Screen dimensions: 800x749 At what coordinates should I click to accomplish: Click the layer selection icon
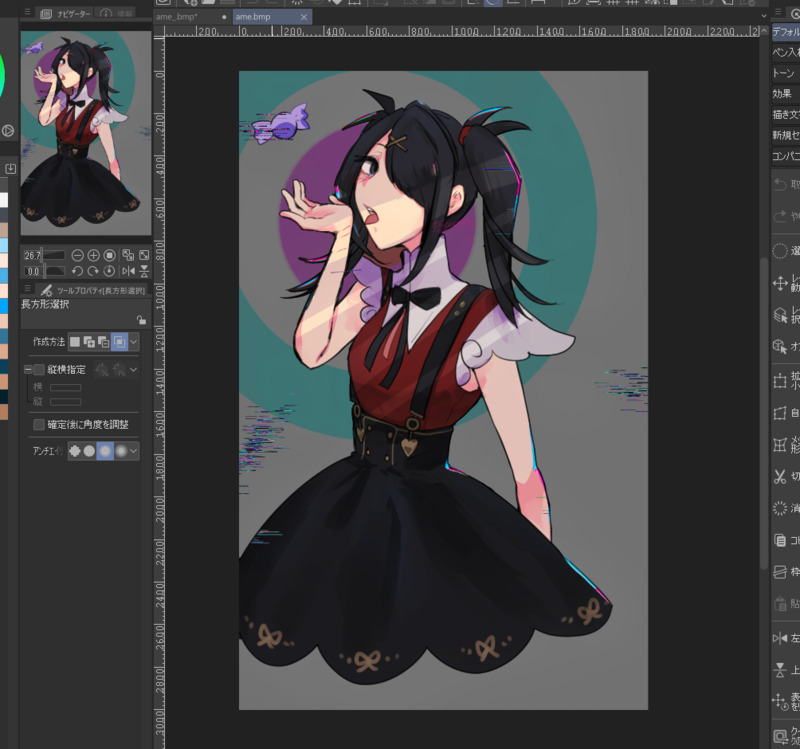point(780,315)
